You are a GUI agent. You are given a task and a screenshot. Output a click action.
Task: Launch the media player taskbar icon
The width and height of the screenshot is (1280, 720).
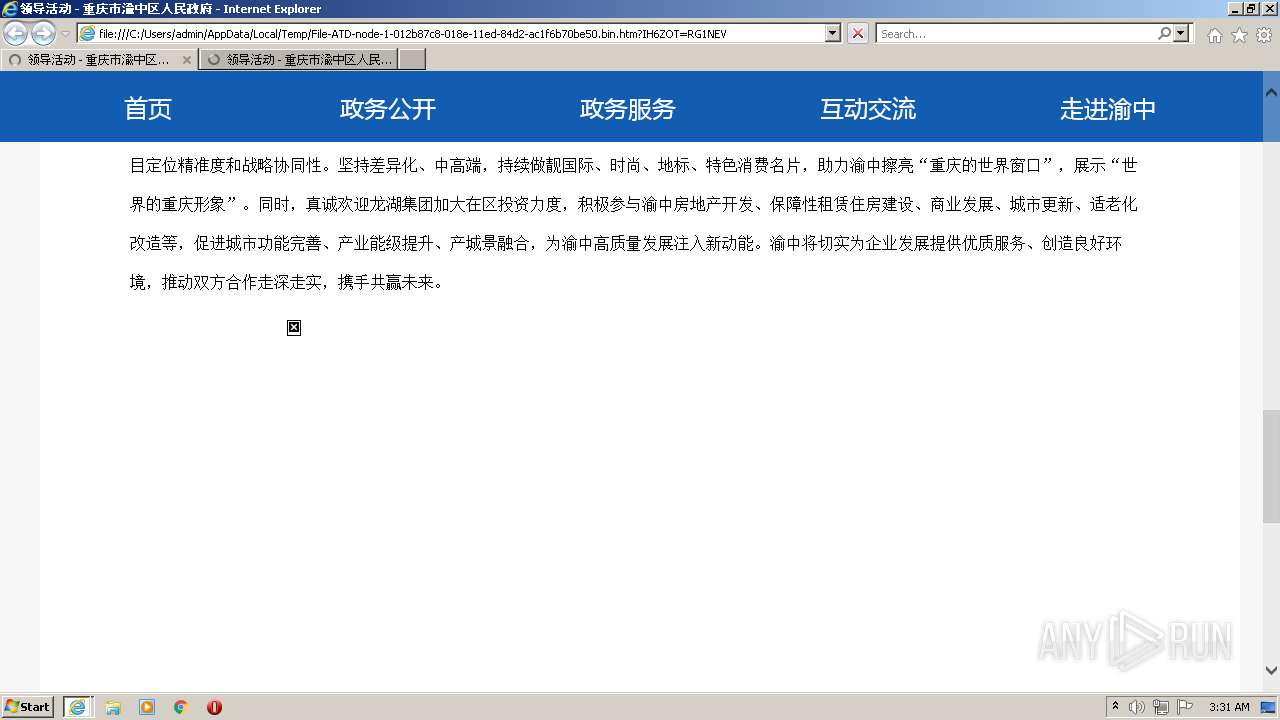click(147, 707)
